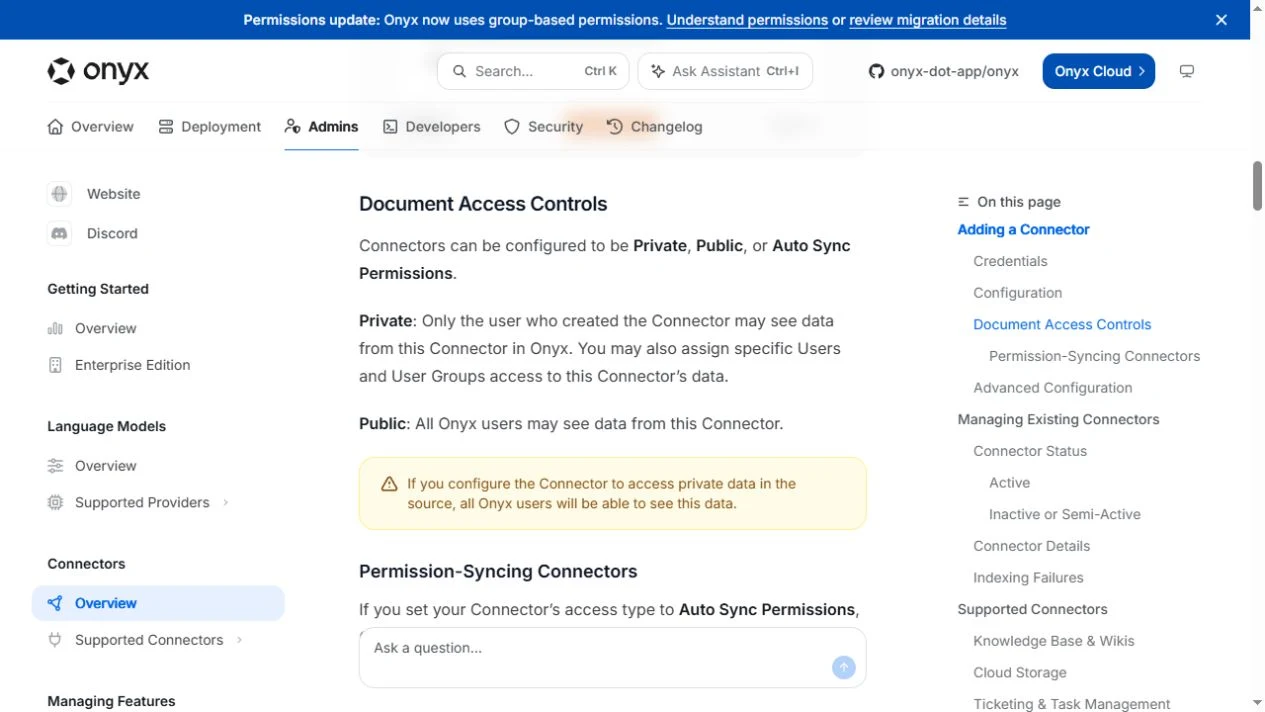Viewport: 1265px width, 712px height.
Task: Open the Understand permissions link
Action: [x=747, y=20]
